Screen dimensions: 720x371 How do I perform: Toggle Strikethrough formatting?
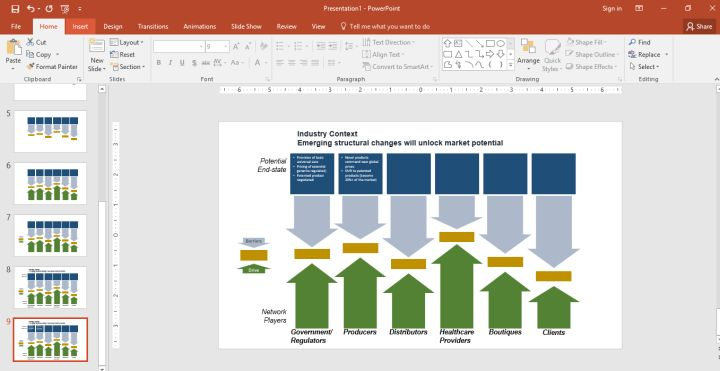coord(205,63)
